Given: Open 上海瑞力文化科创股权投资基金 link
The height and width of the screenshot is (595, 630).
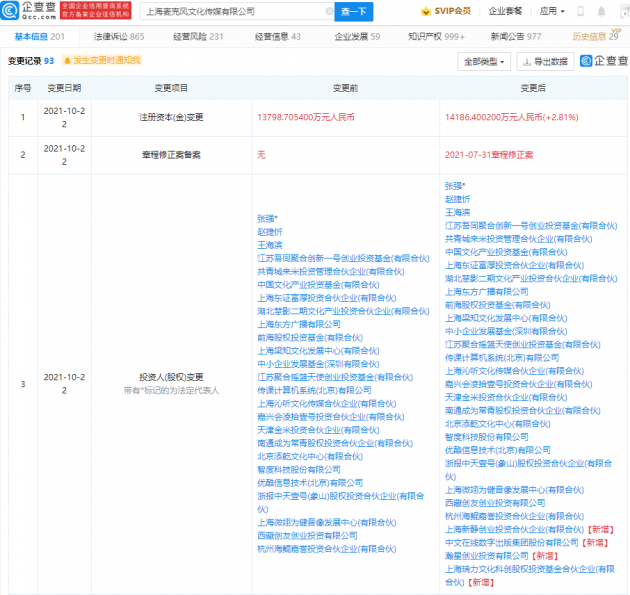Looking at the screenshot, I should pos(530,575).
